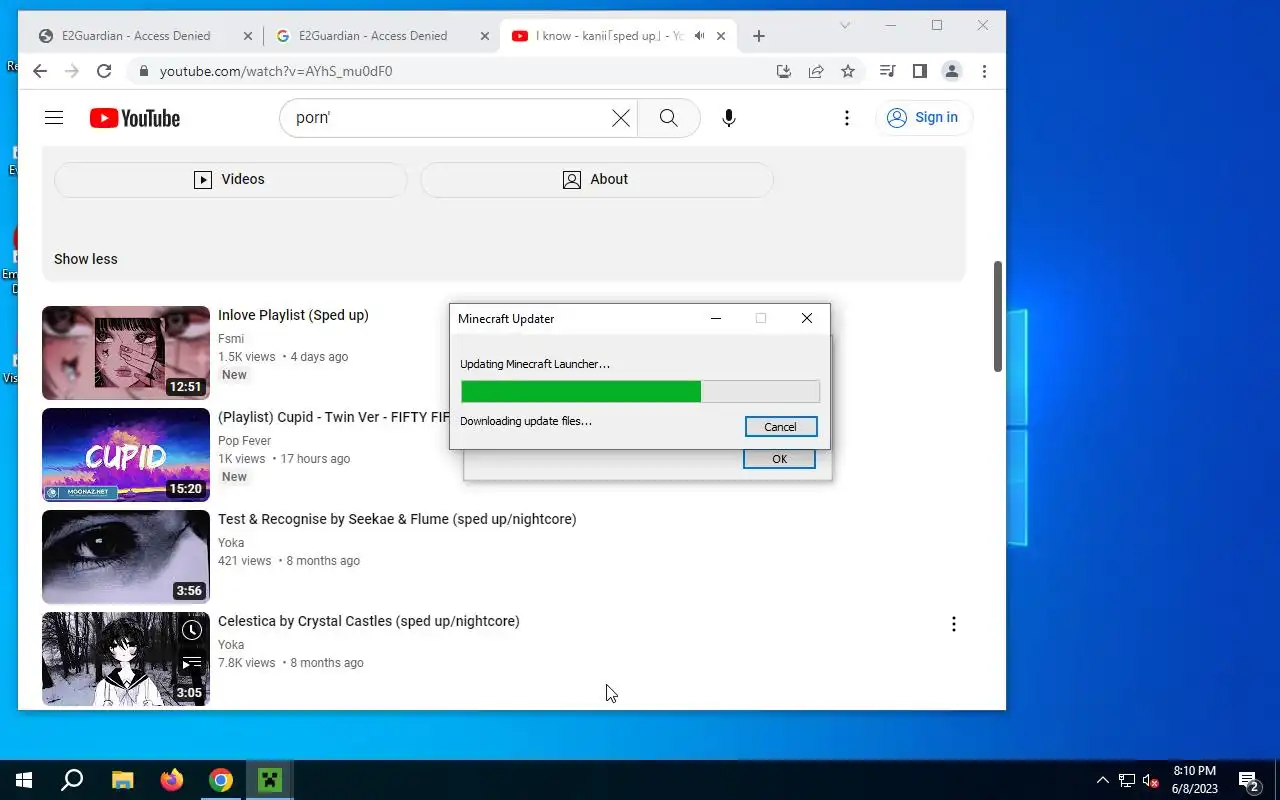Viewport: 1280px width, 800px height.
Task: Open the channel Videos button
Action: pos(231,179)
